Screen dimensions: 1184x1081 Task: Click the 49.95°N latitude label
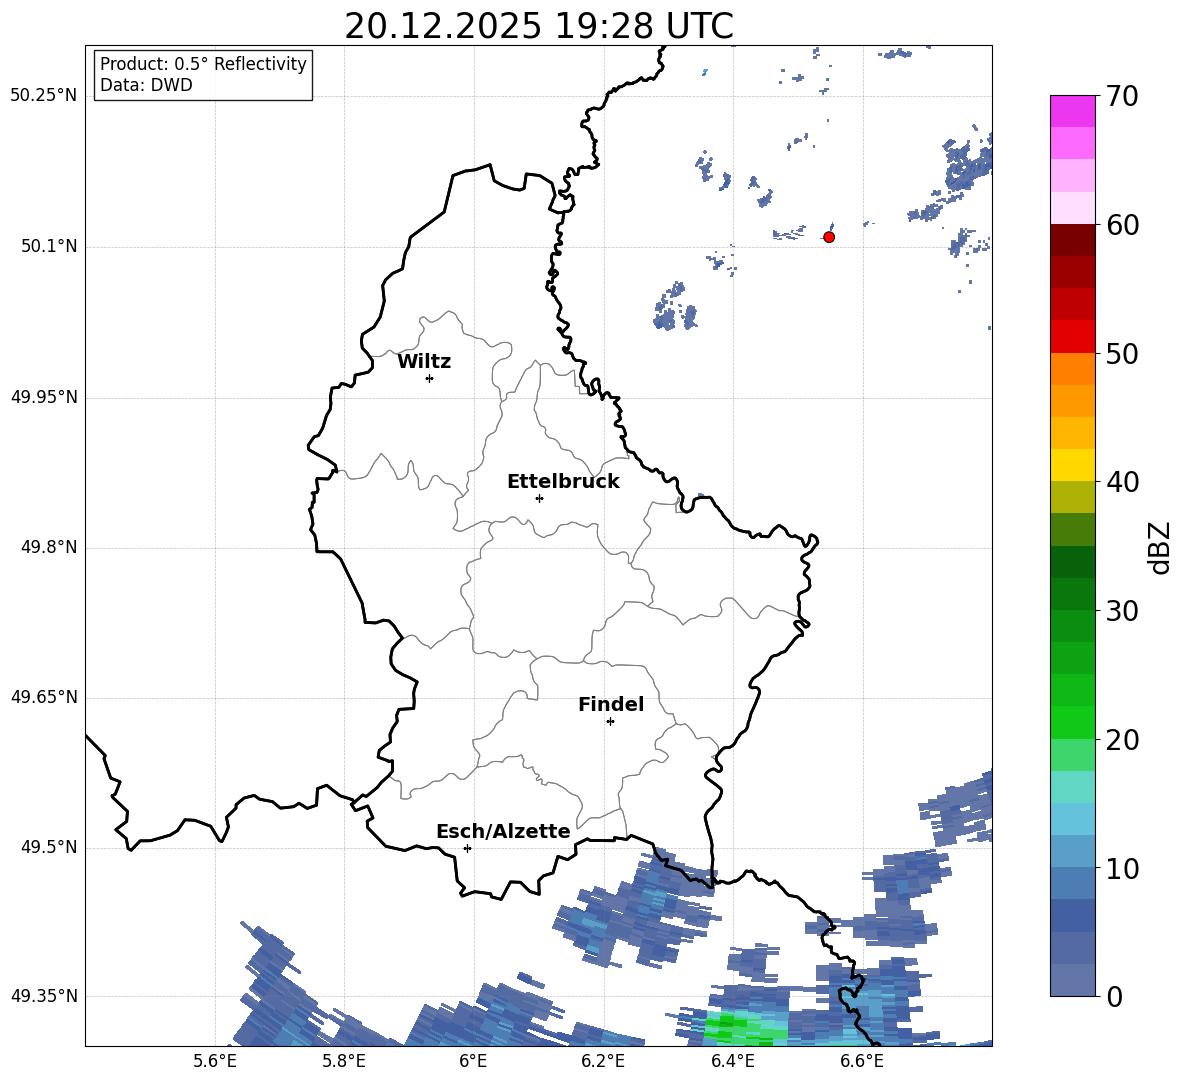pos(43,397)
